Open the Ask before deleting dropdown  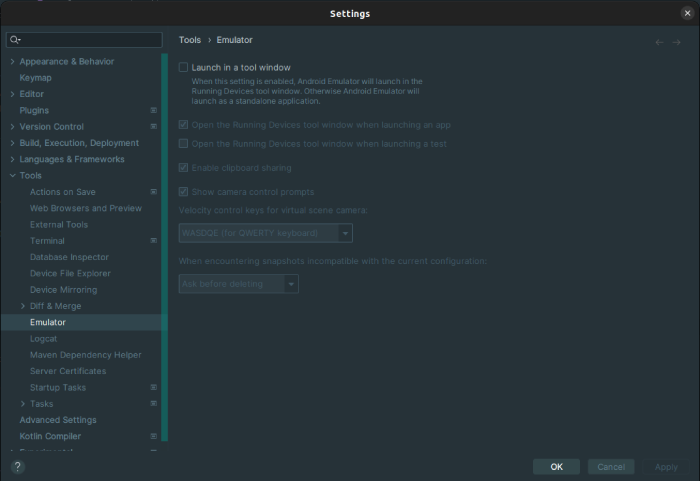coord(291,284)
